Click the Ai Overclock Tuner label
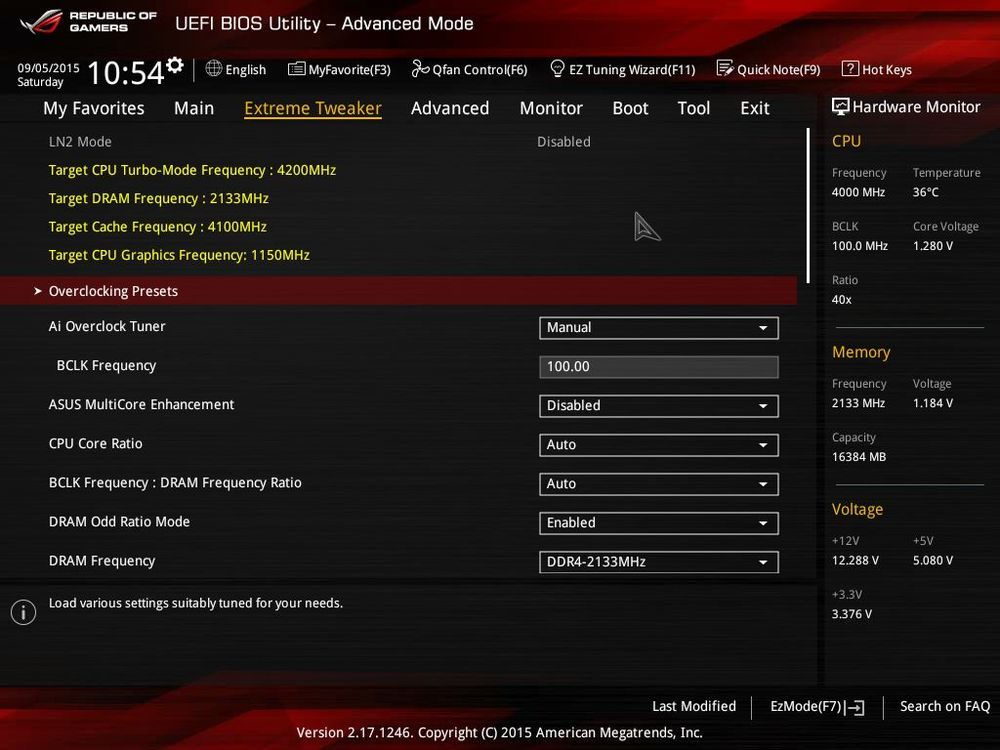Viewport: 1000px width, 750px height. [107, 326]
